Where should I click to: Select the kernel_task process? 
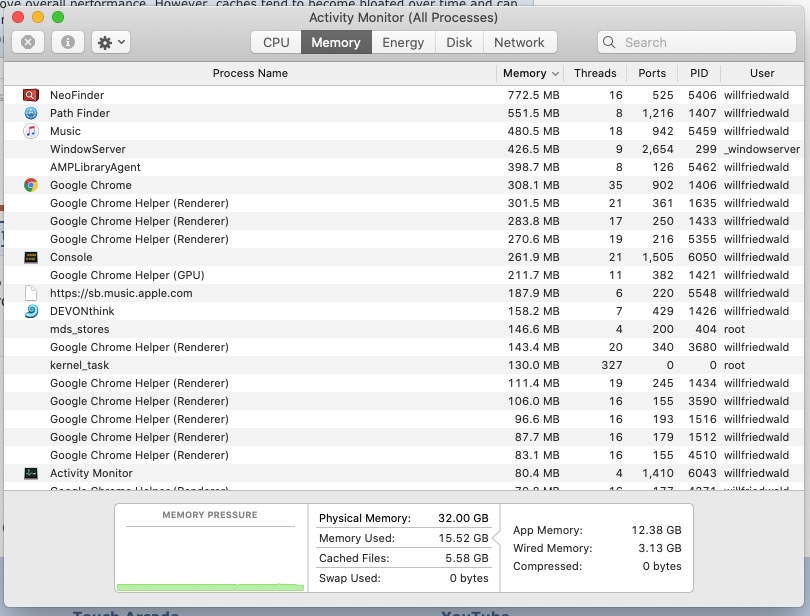(x=80, y=365)
